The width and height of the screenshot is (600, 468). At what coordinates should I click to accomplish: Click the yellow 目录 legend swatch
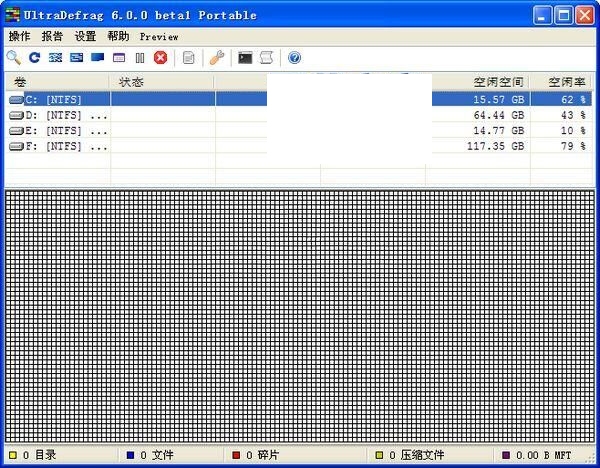[x=13, y=455]
